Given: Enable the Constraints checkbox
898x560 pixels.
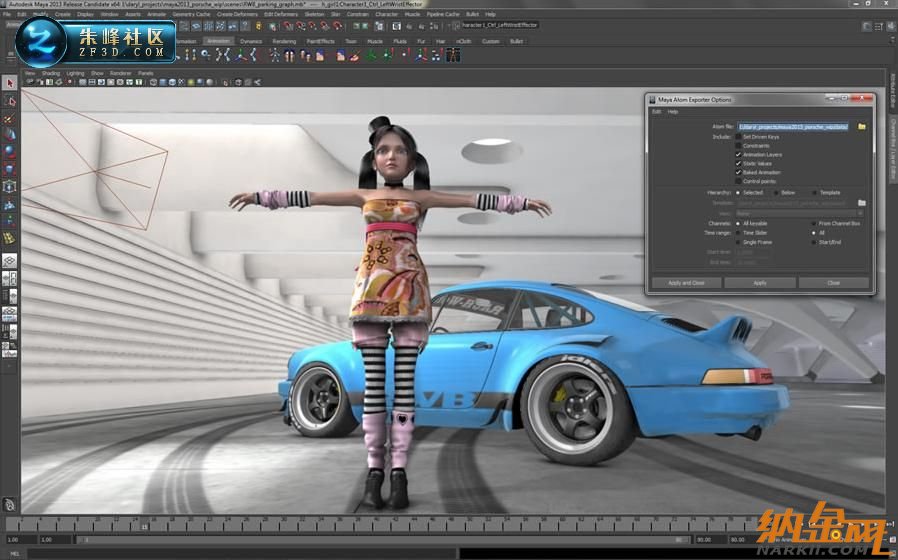Looking at the screenshot, I should click(x=739, y=145).
